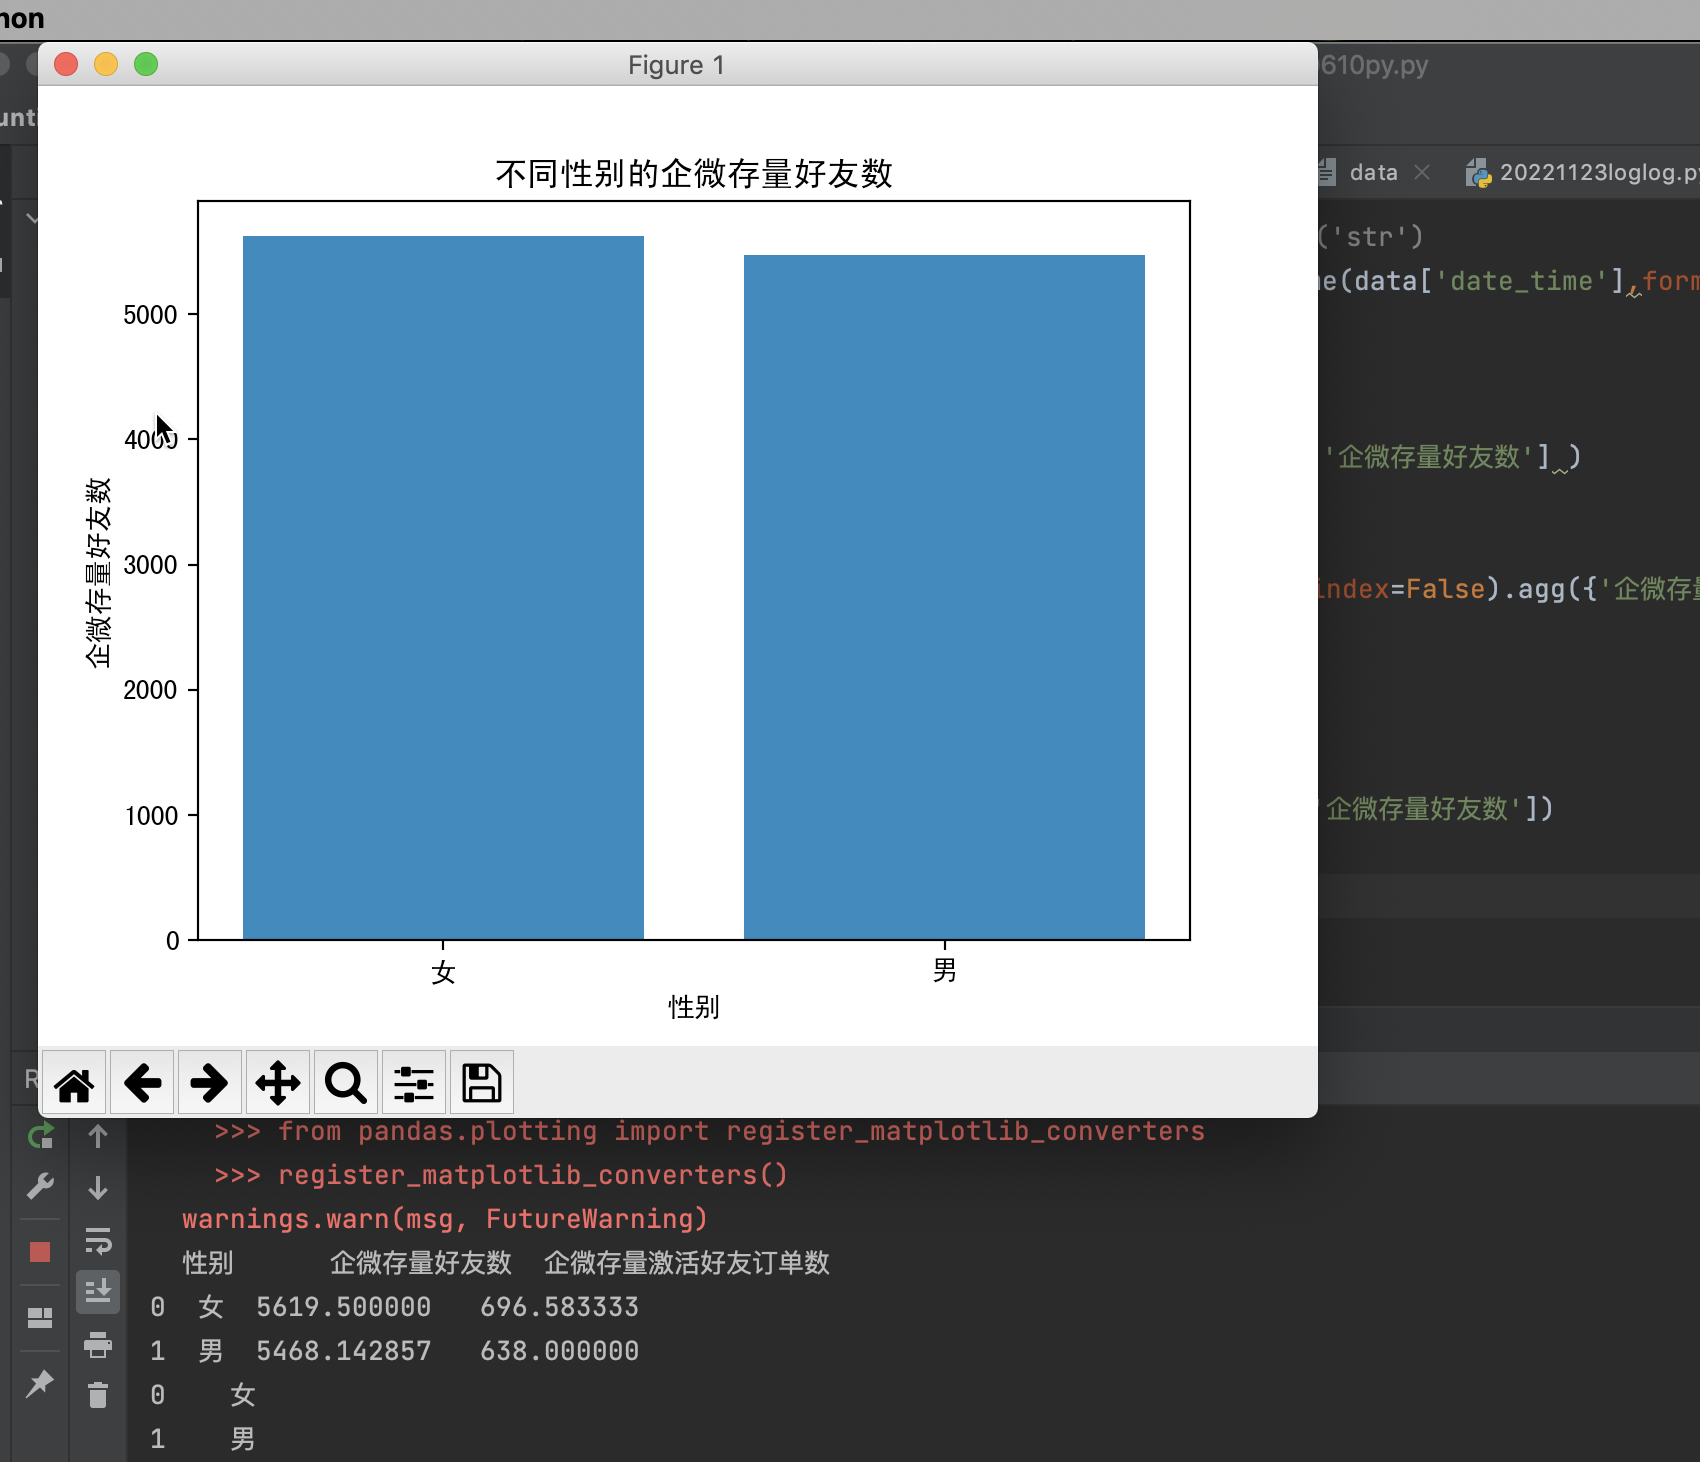Open the configure subplots panel

(x=413, y=1082)
